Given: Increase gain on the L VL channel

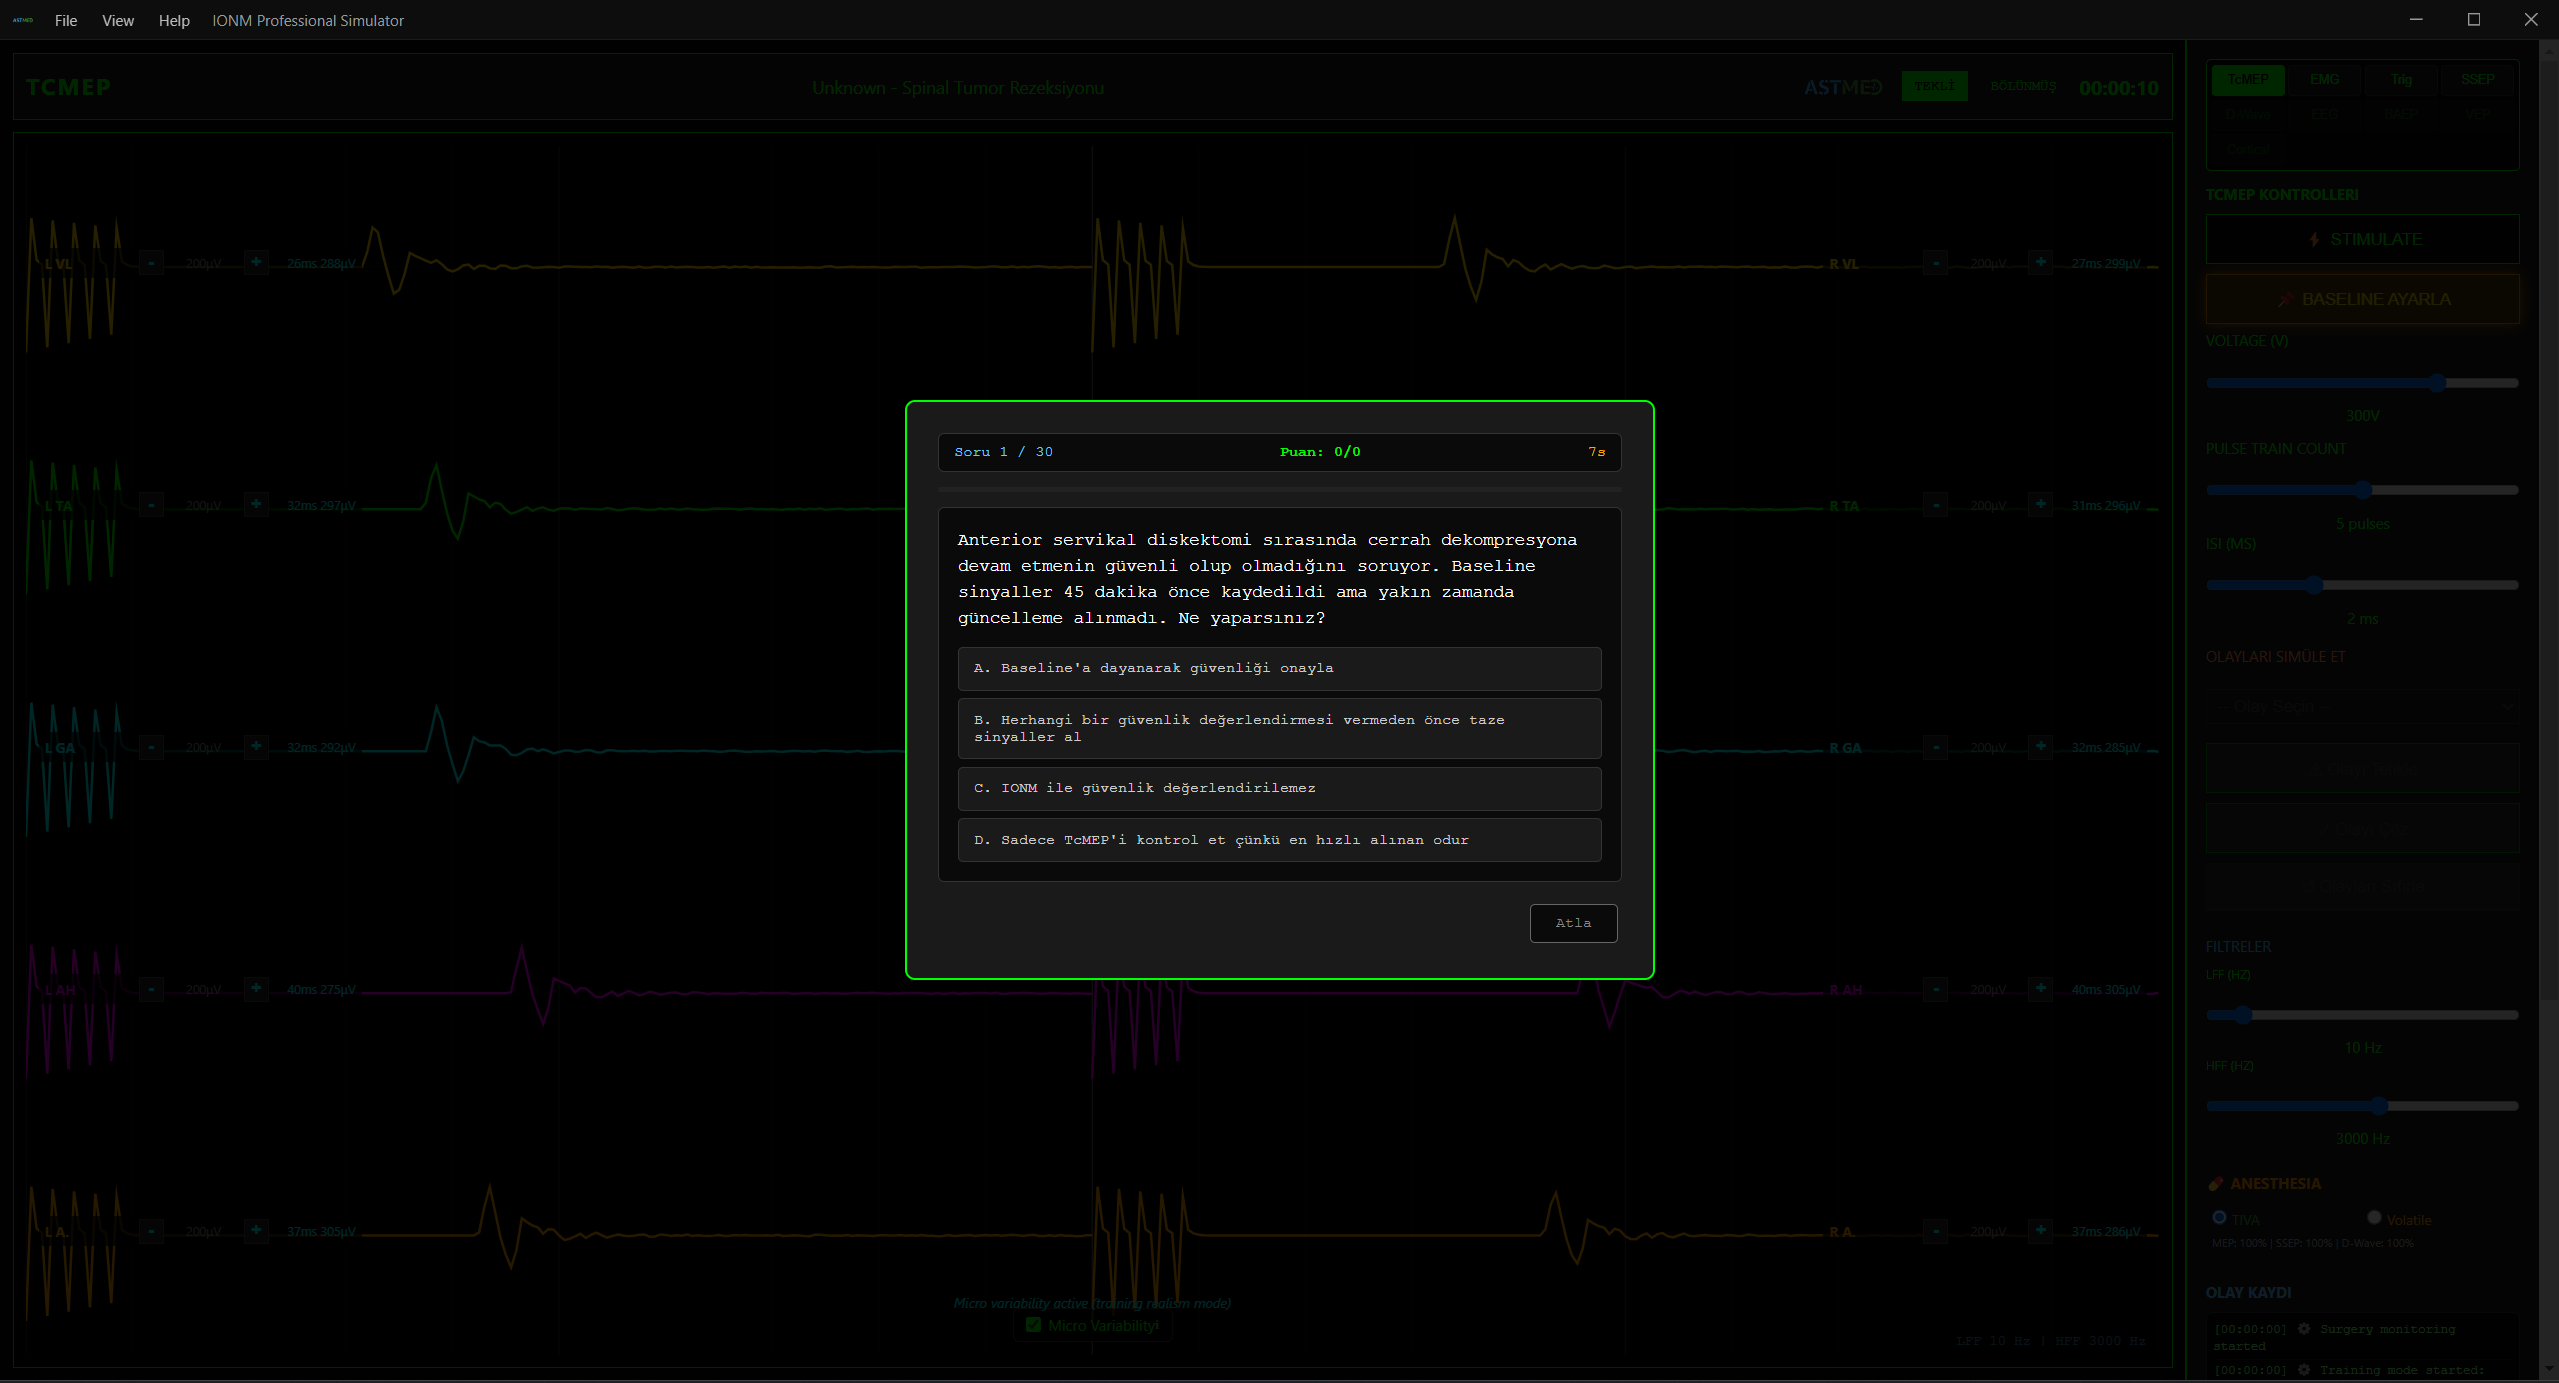Looking at the screenshot, I should pos(256,262).
